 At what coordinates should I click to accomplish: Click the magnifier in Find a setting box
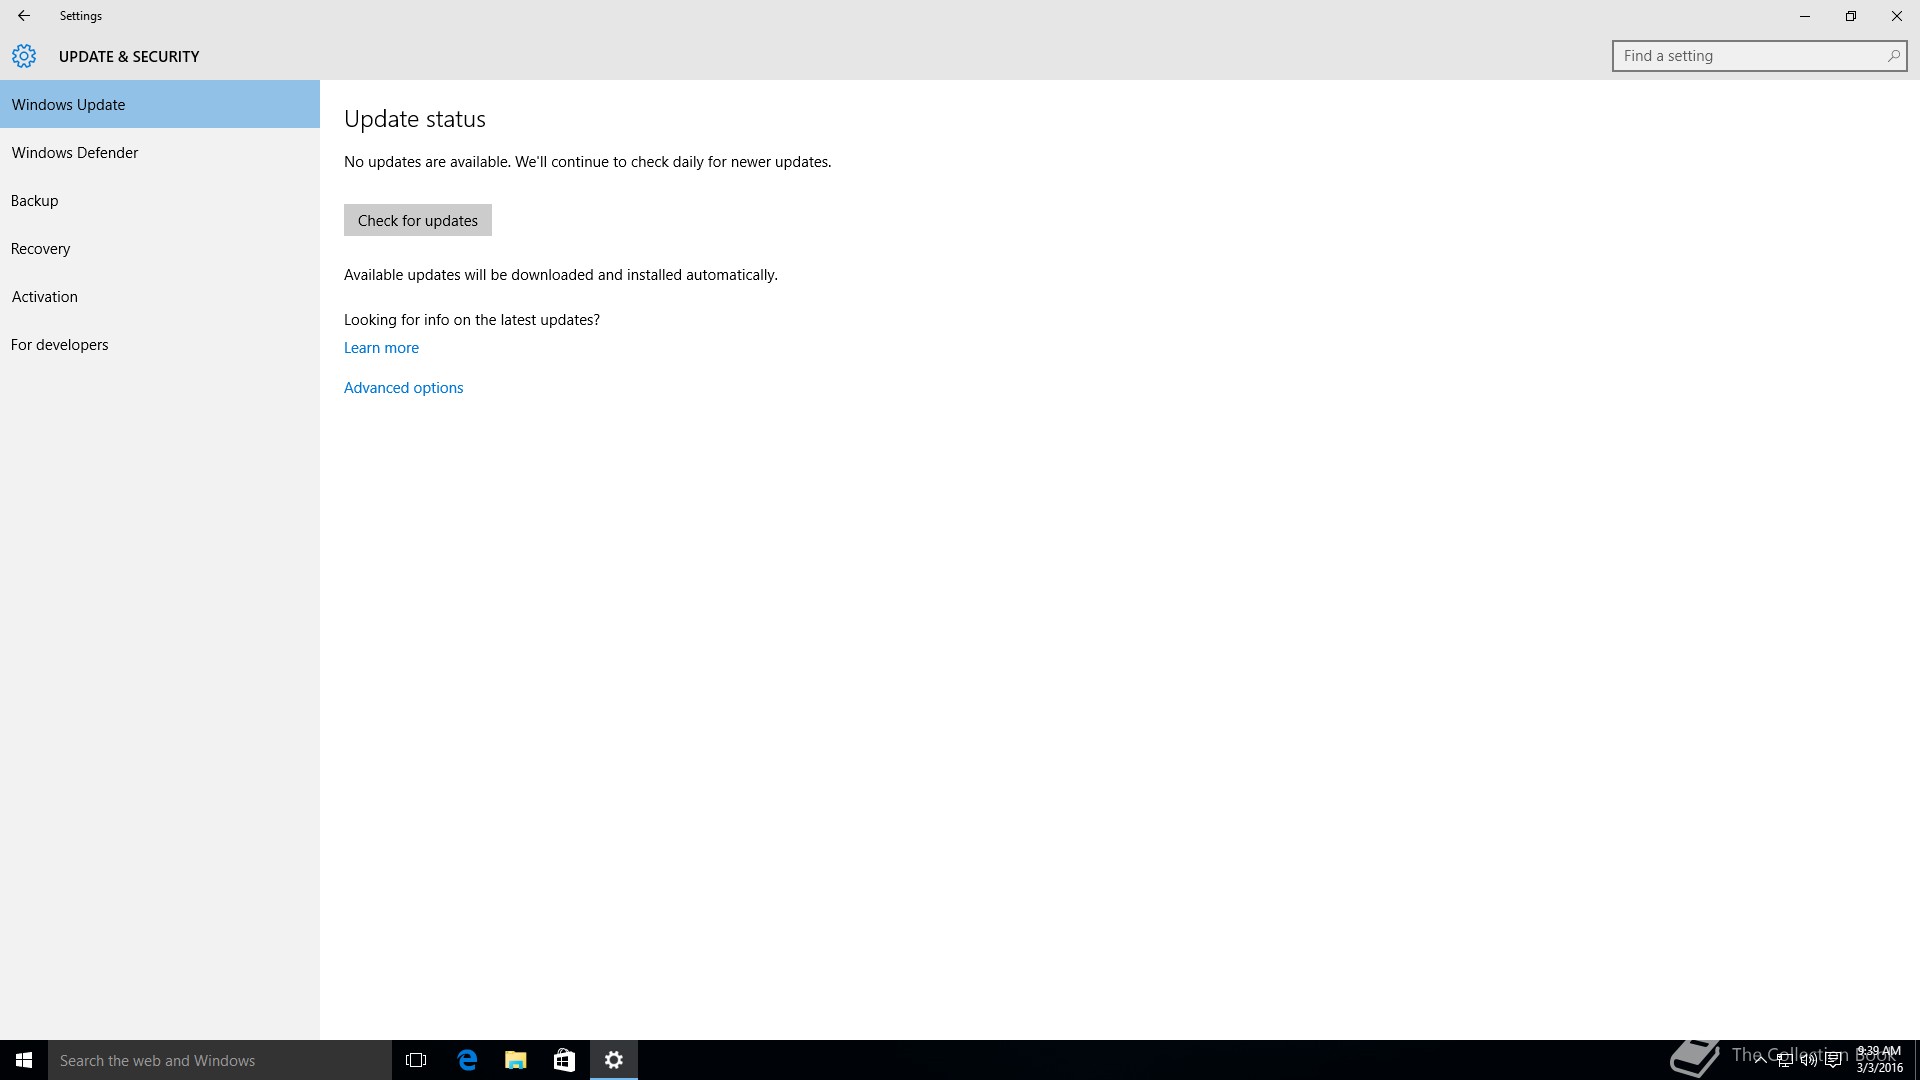(x=1893, y=56)
